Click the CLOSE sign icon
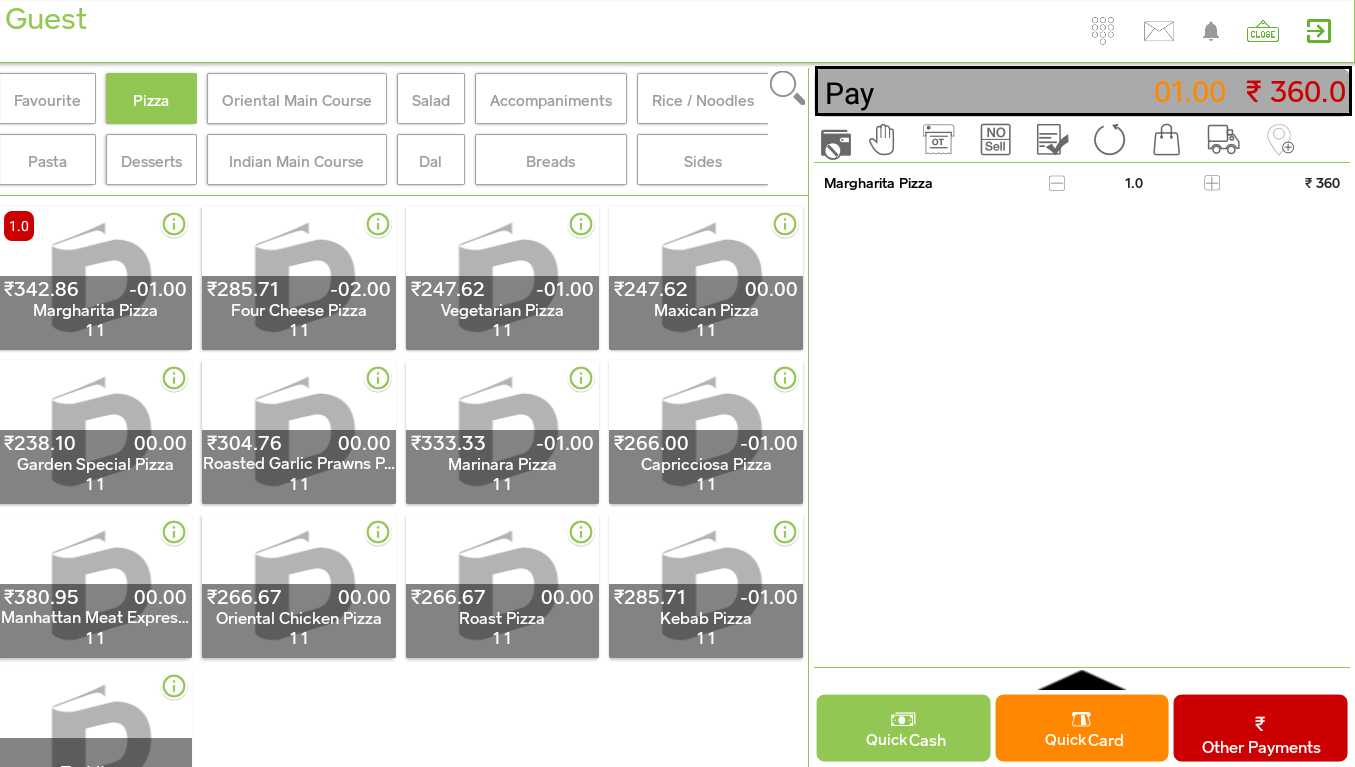 tap(1263, 31)
